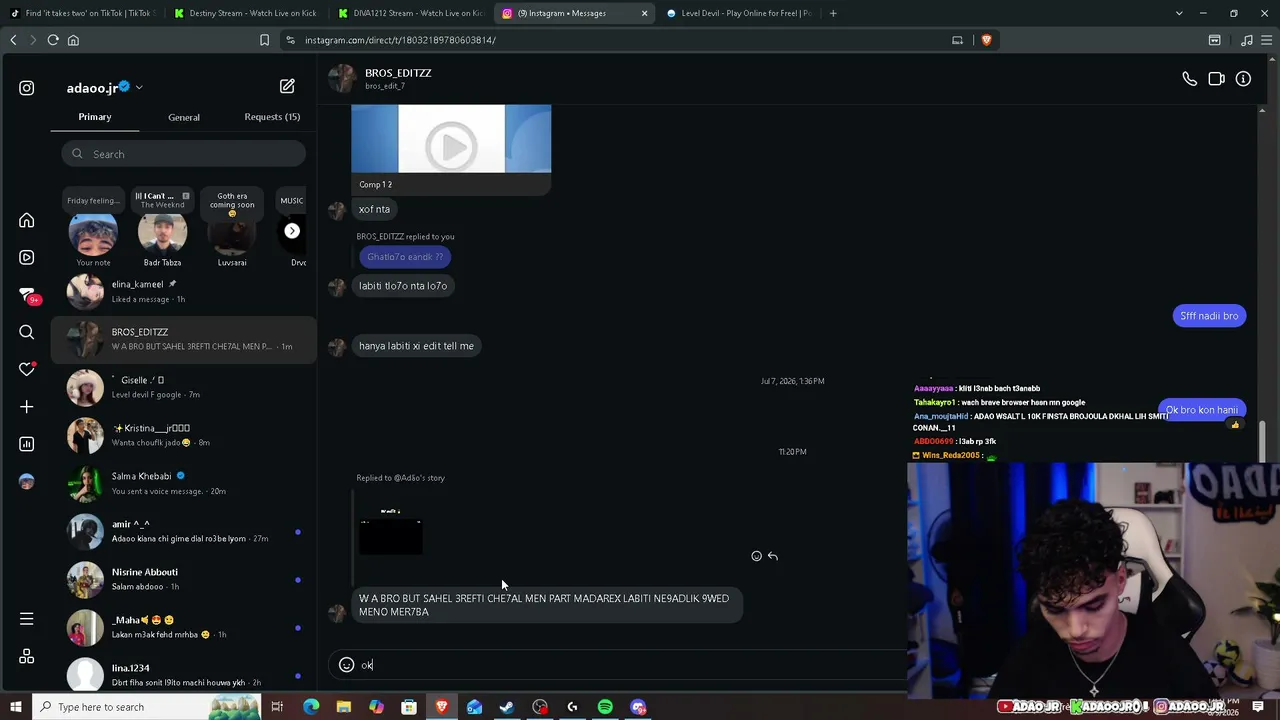Open the Giselle conversation
The width and height of the screenshot is (1280, 720).
184,387
